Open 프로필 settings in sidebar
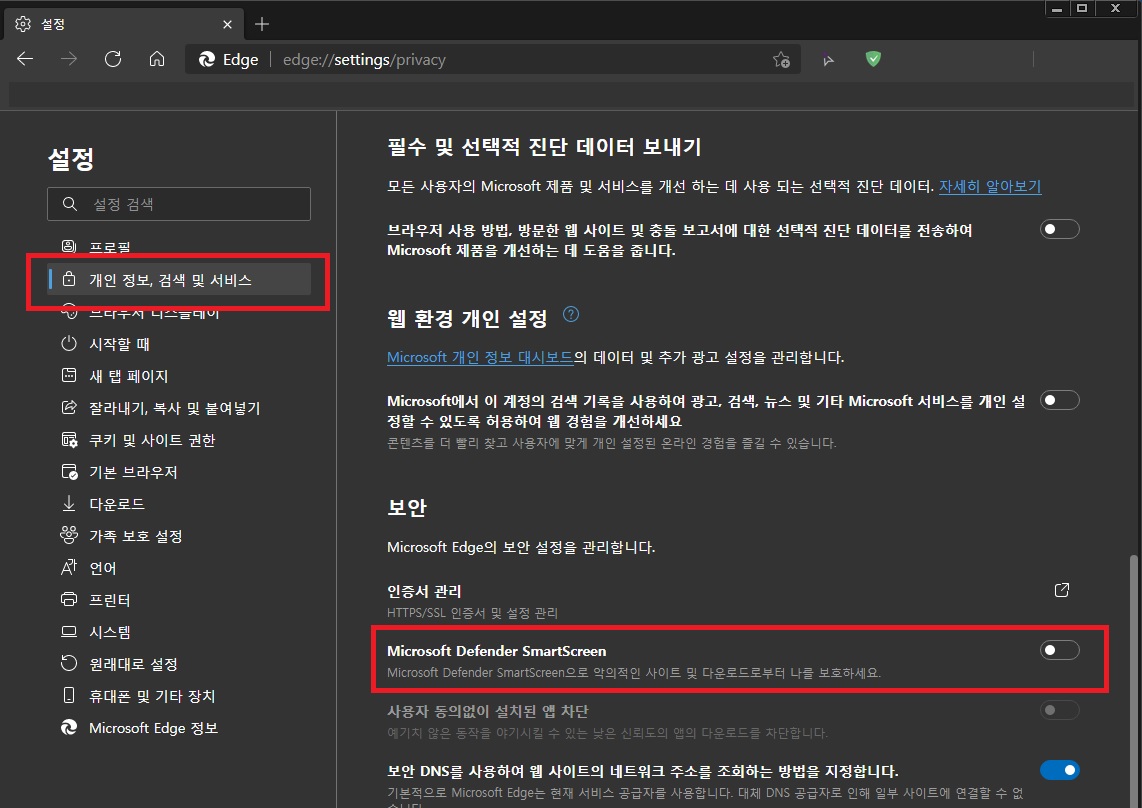 (178, 247)
